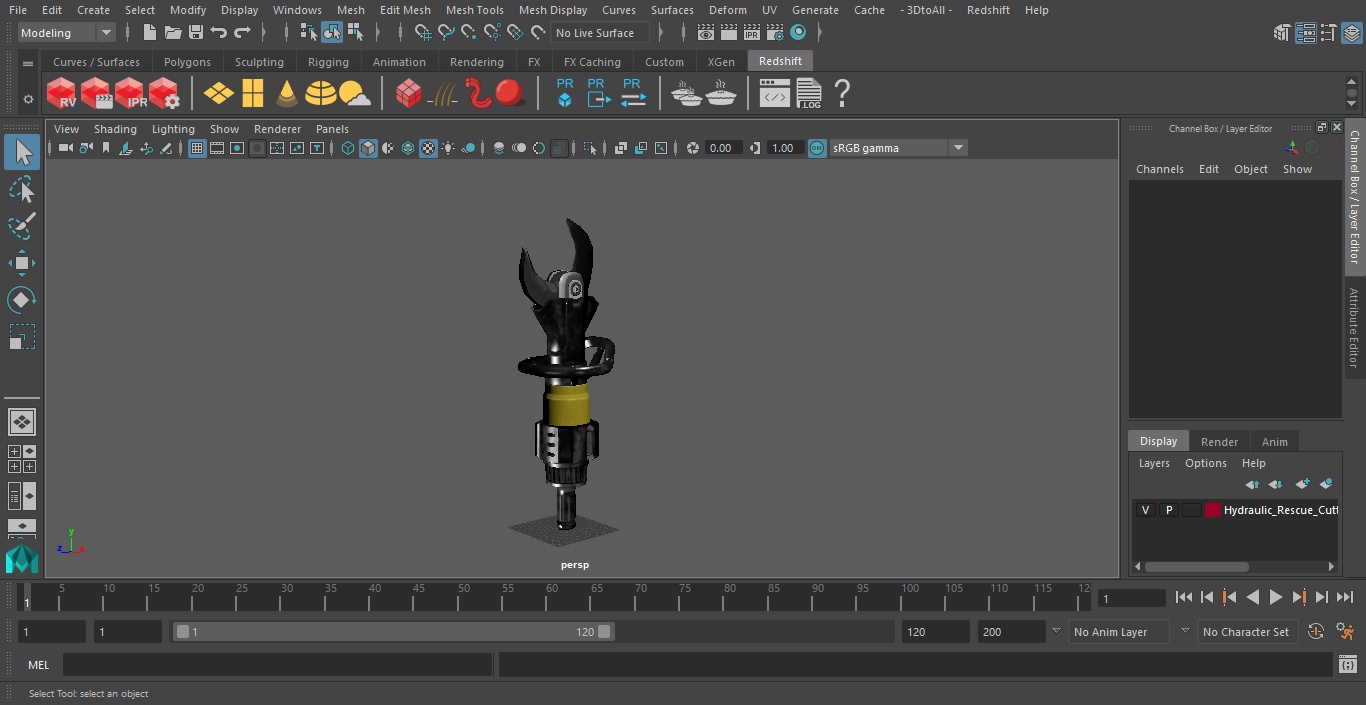Click the Redshift RenderView RV icon

(x=62, y=94)
